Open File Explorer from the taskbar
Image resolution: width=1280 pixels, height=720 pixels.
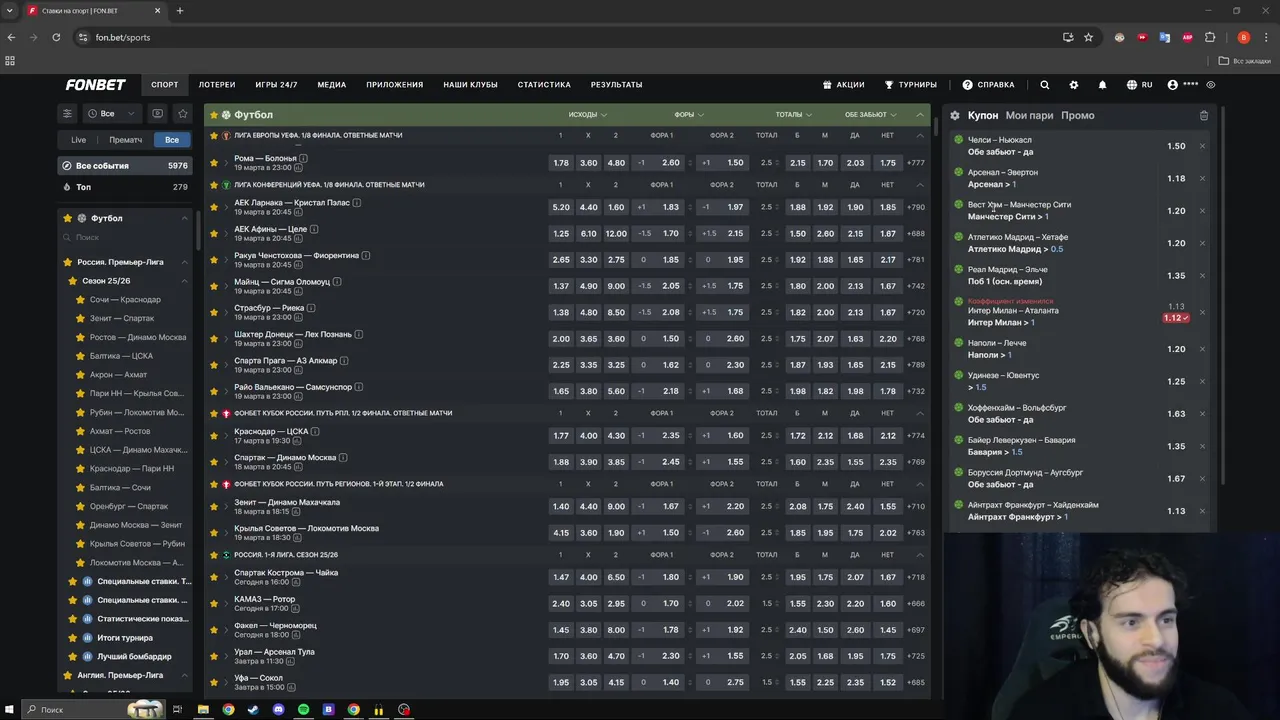(203, 710)
